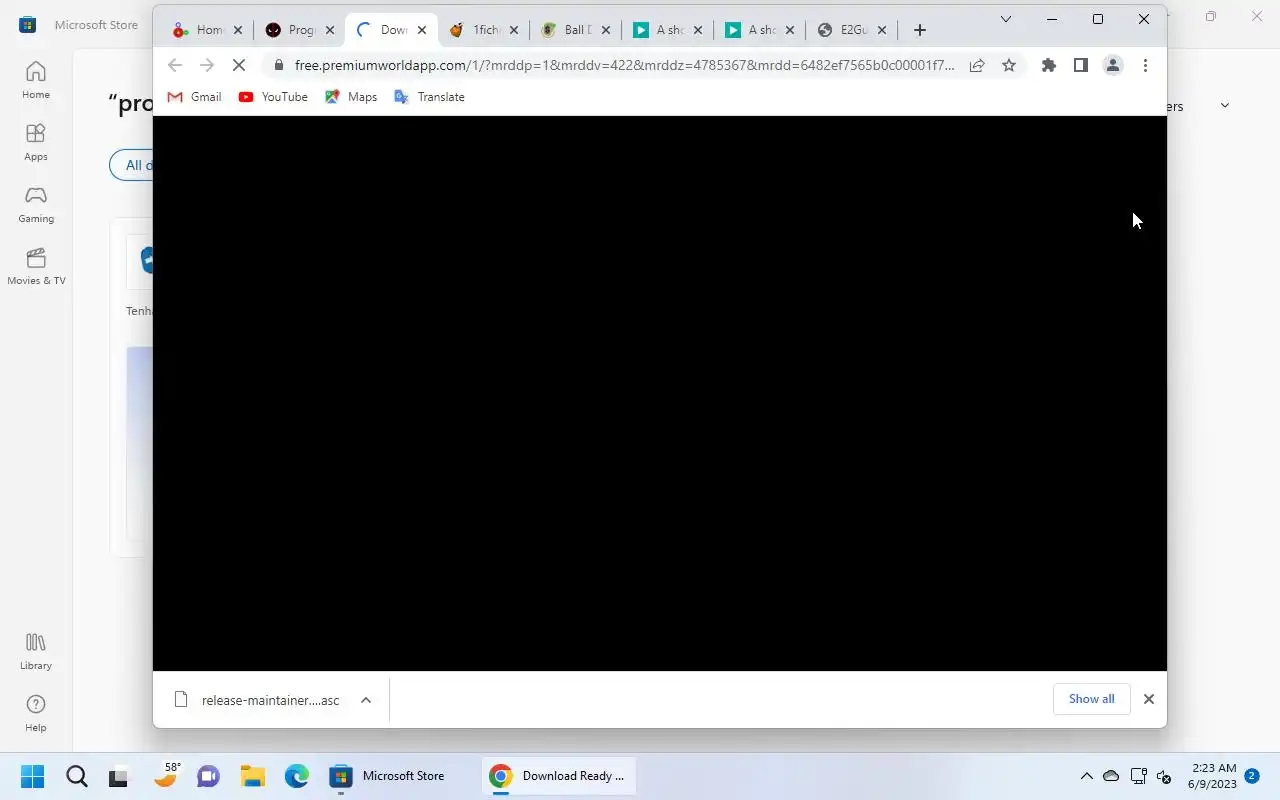Click All filter chip in Microsoft Store

pyautogui.click(x=132, y=165)
